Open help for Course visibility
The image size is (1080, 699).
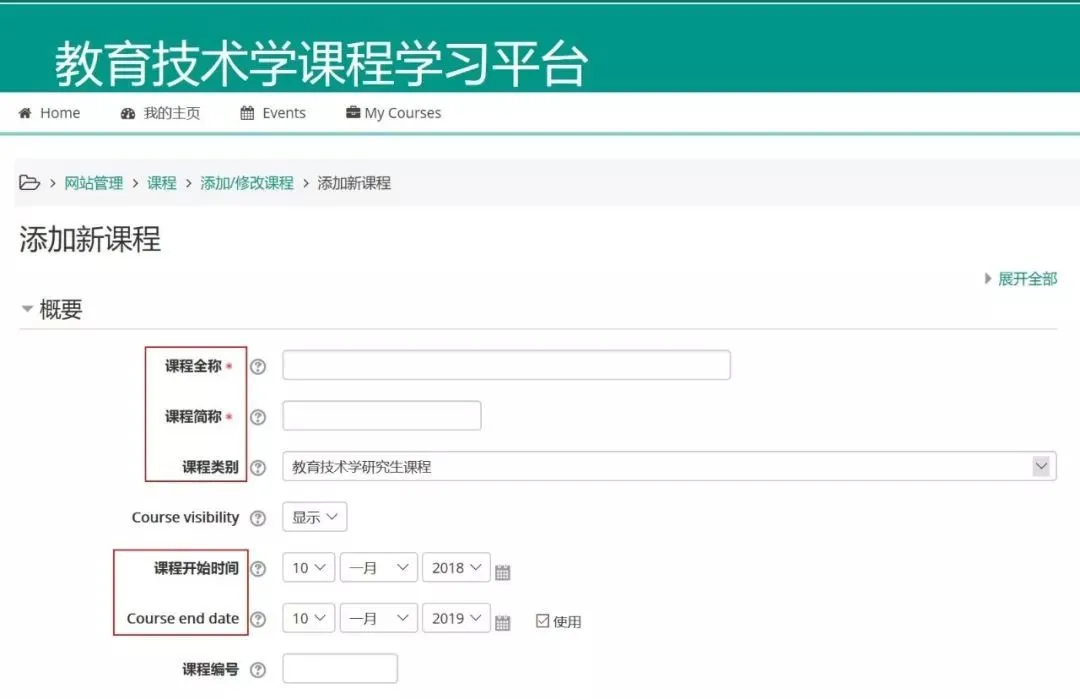tap(258, 518)
